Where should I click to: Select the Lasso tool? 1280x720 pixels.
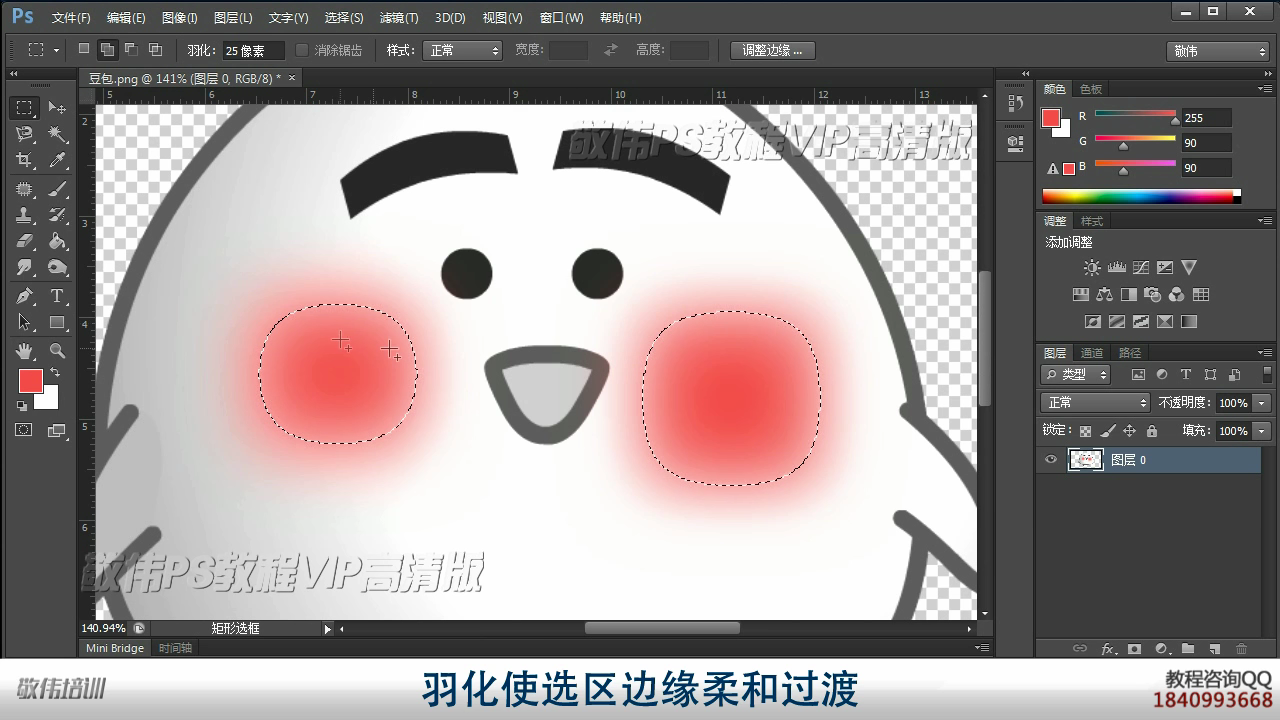24,134
